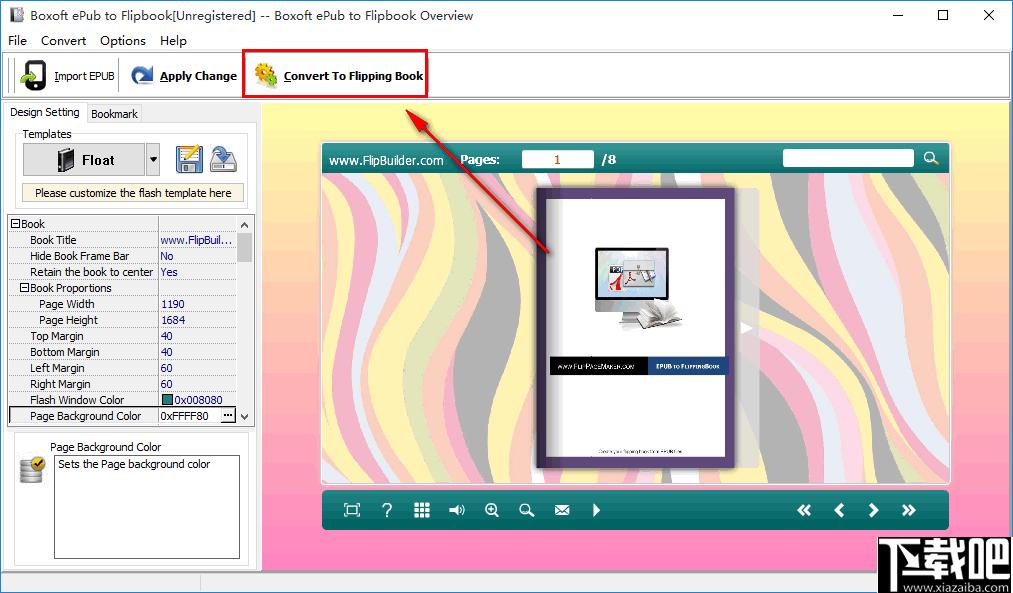
Task: Click the Apply Change arrow icon
Action: pyautogui.click(x=142, y=76)
